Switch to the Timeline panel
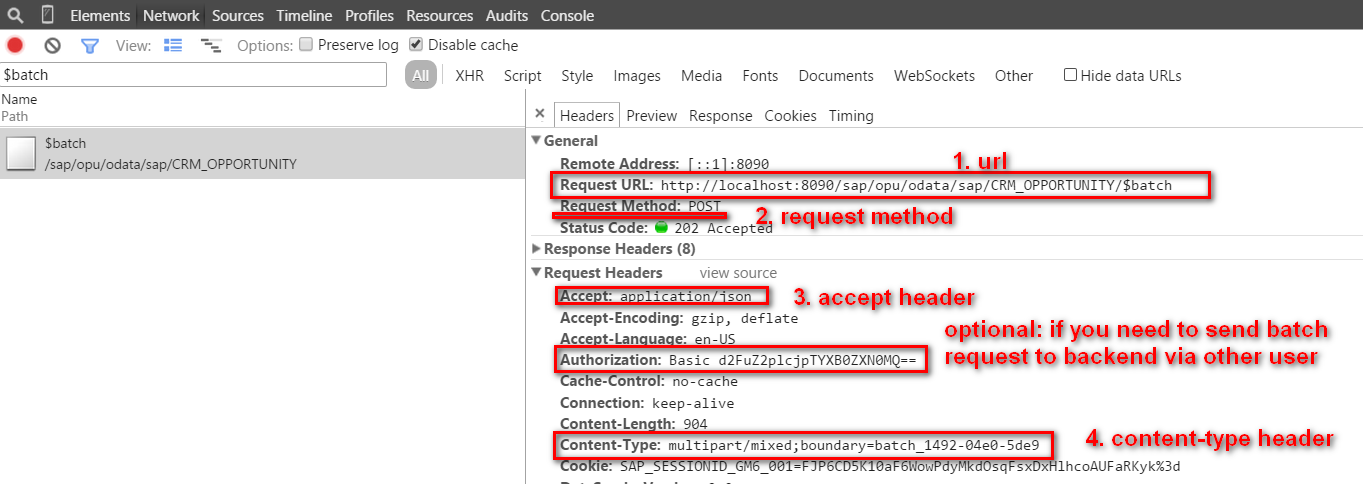 [x=304, y=16]
